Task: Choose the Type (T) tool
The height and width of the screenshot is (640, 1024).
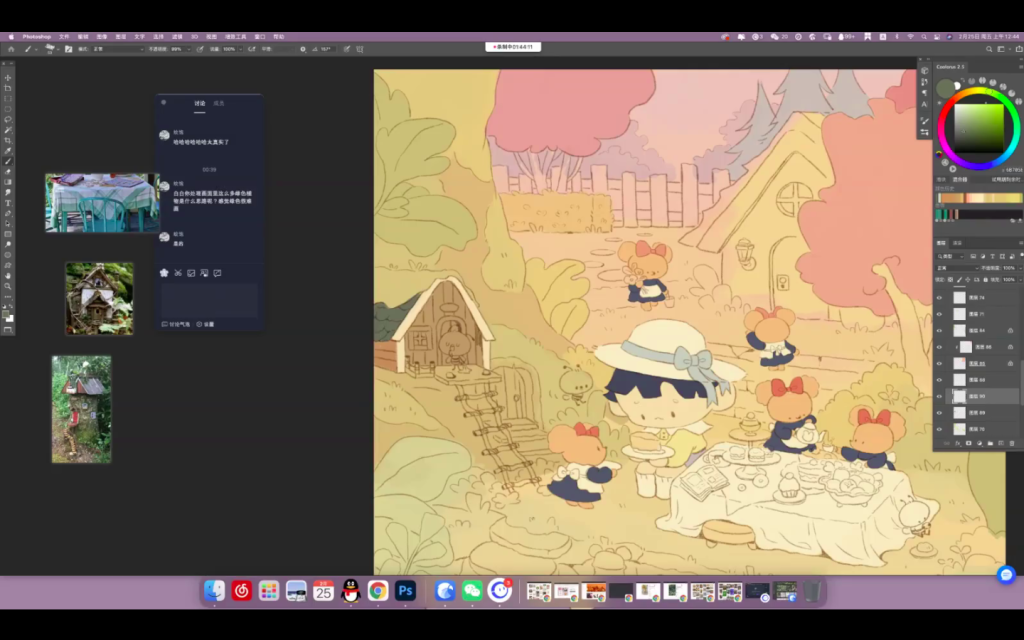Action: (8, 203)
